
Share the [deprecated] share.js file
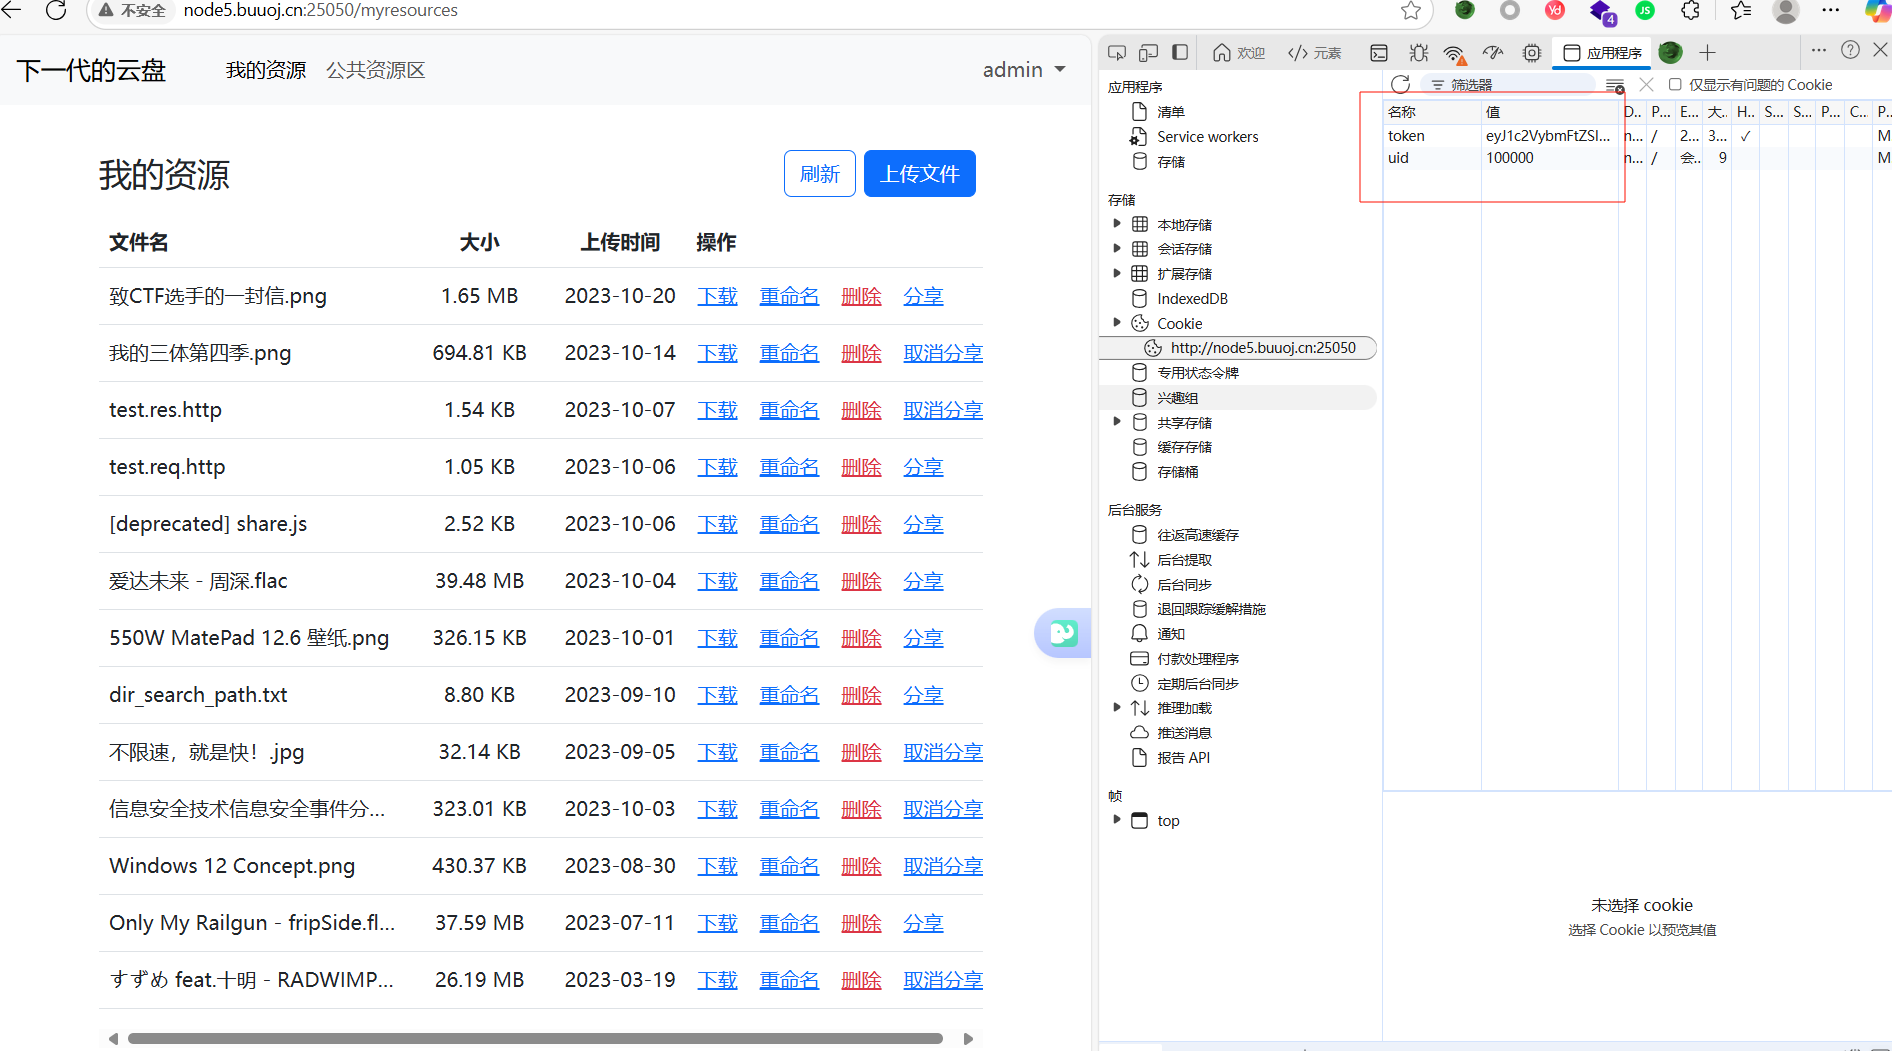click(923, 524)
